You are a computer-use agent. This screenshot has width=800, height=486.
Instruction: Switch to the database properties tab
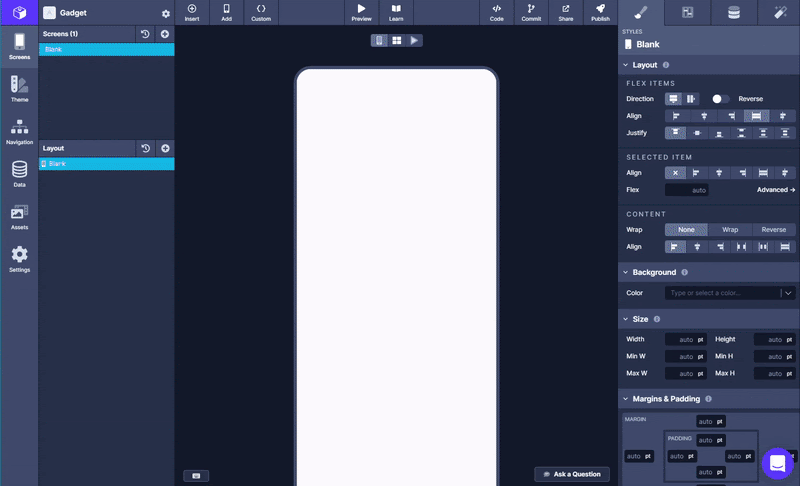click(734, 12)
